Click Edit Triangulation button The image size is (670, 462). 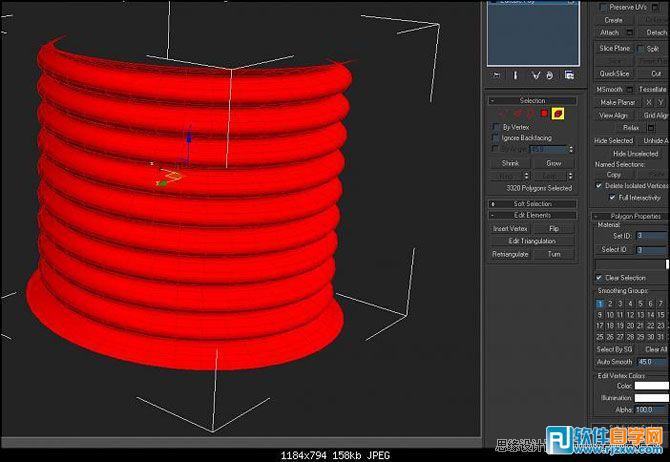(532, 241)
